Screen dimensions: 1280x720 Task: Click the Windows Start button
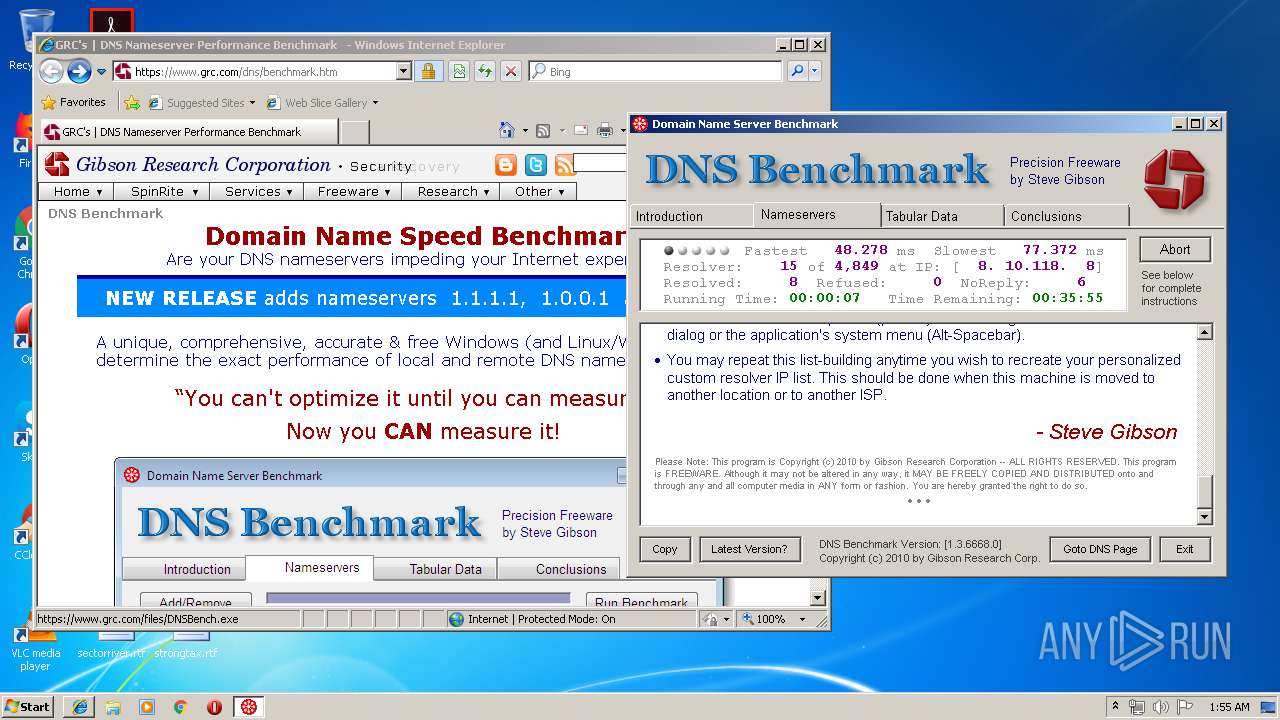click(x=27, y=706)
